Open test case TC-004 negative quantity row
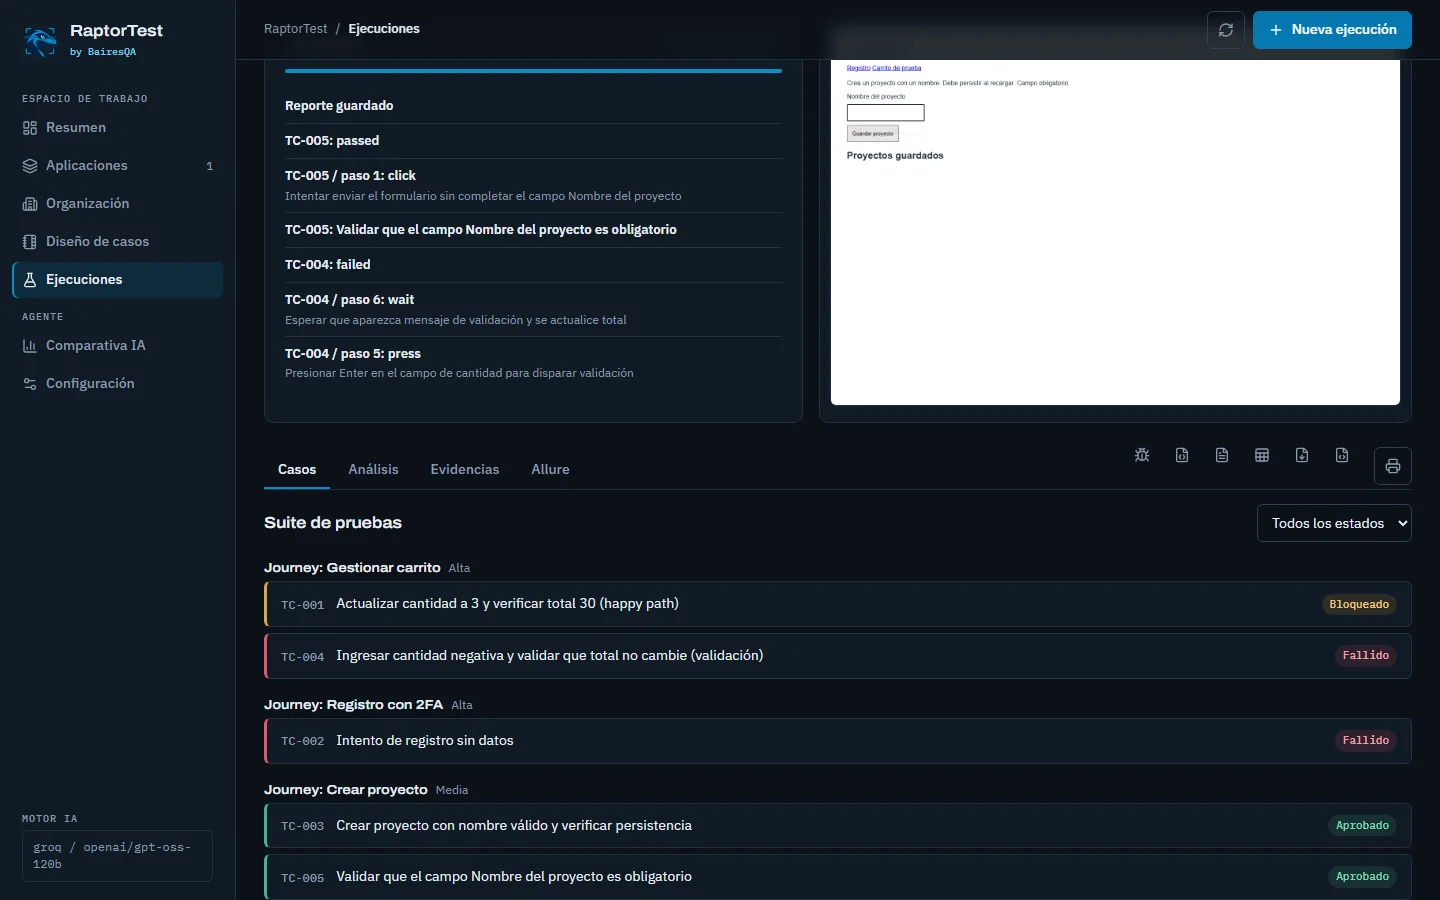The width and height of the screenshot is (1440, 900). click(x=838, y=656)
